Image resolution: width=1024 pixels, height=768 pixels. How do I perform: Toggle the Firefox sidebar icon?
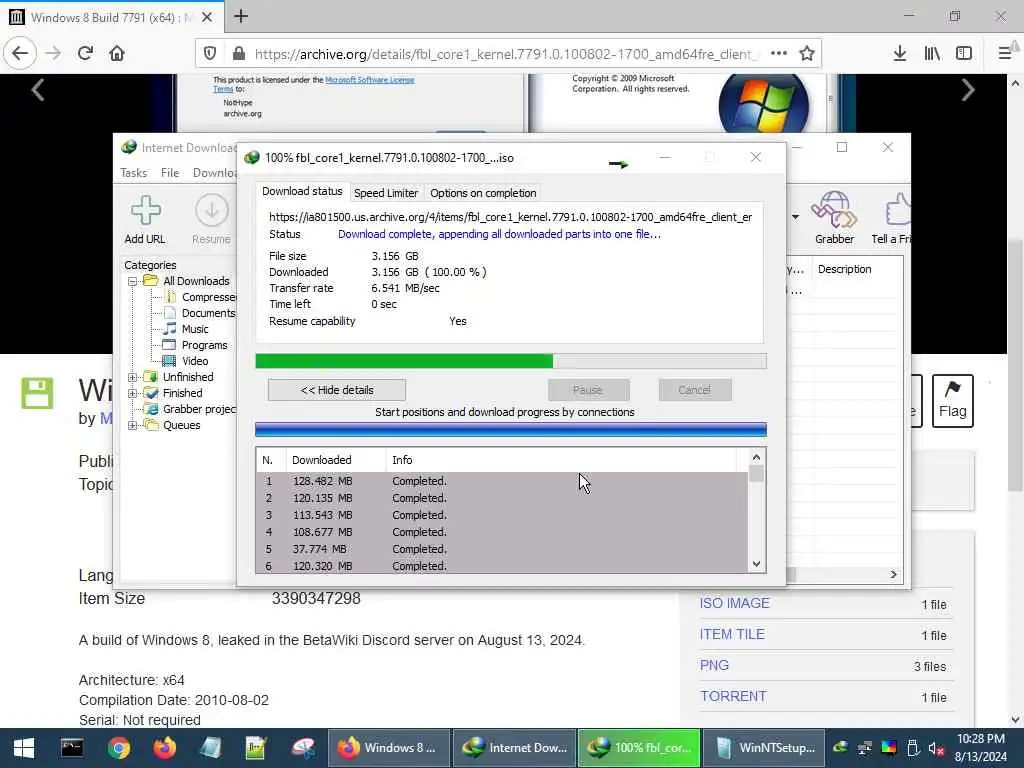click(x=964, y=54)
